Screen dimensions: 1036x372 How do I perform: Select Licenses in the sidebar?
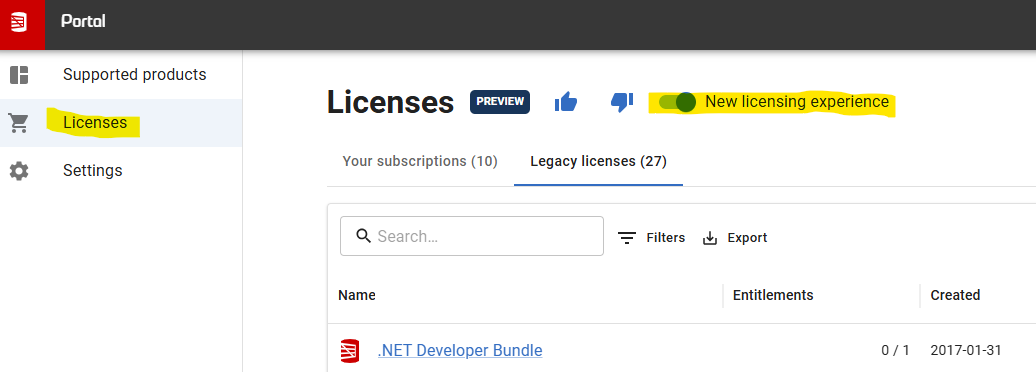pyautogui.click(x=121, y=123)
